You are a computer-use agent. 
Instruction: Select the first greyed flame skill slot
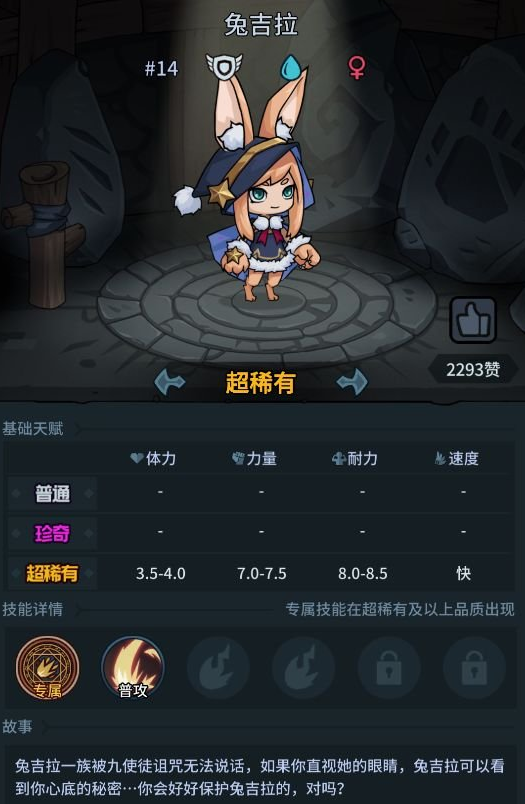pos(218,668)
